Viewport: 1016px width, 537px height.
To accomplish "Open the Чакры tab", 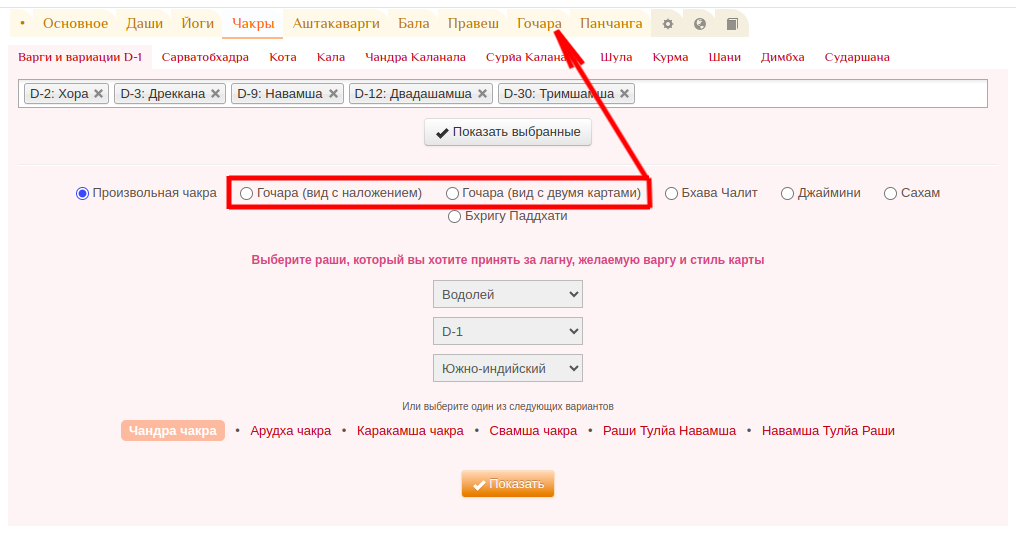I will (253, 24).
